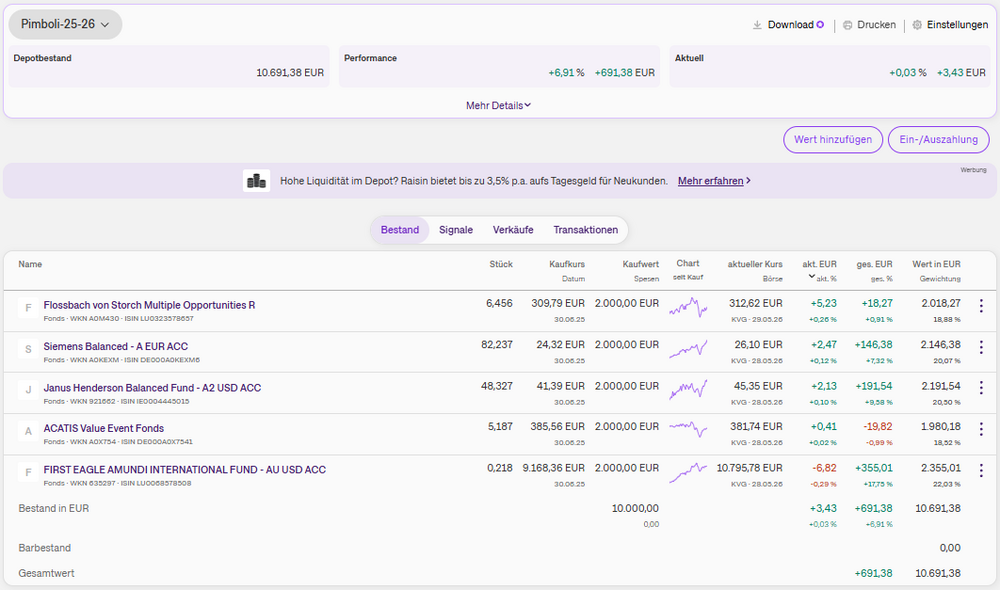Open the Janus Henderson sparkline chart

pos(688,390)
